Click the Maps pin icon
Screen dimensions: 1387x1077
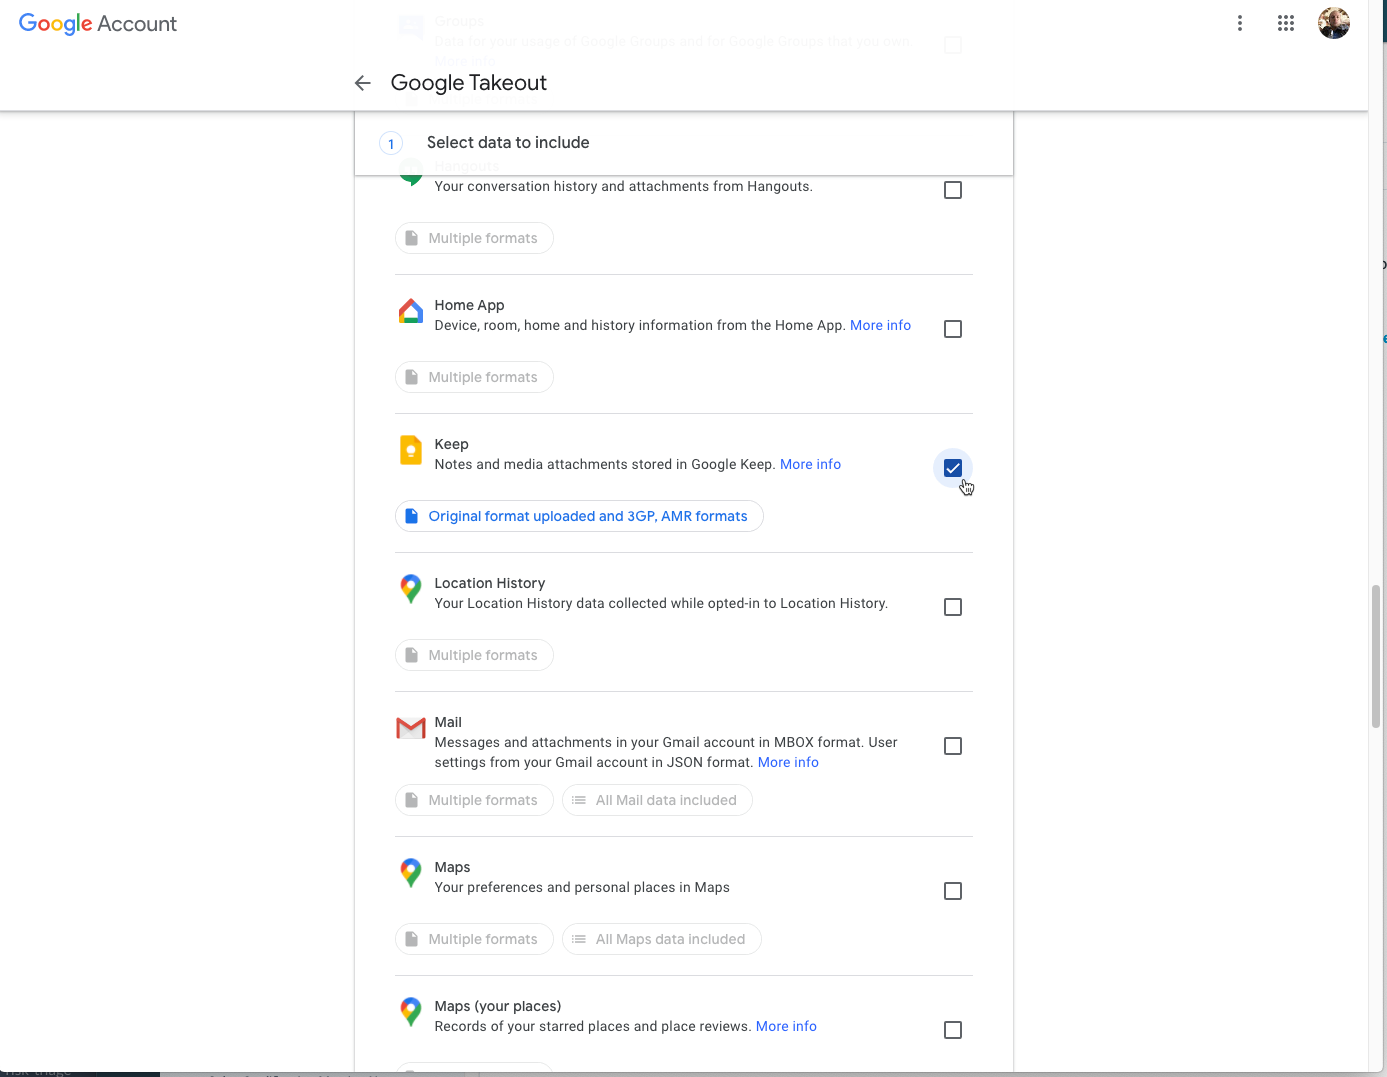pos(411,873)
